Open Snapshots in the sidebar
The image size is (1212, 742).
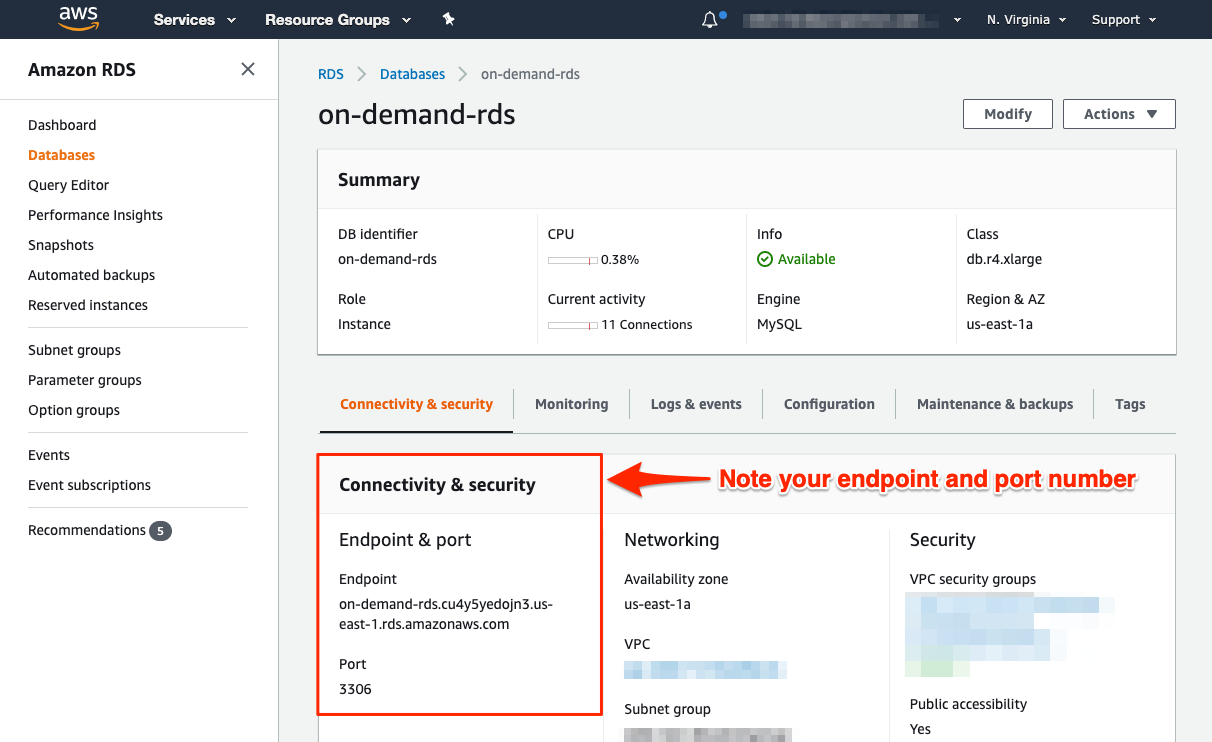point(61,245)
